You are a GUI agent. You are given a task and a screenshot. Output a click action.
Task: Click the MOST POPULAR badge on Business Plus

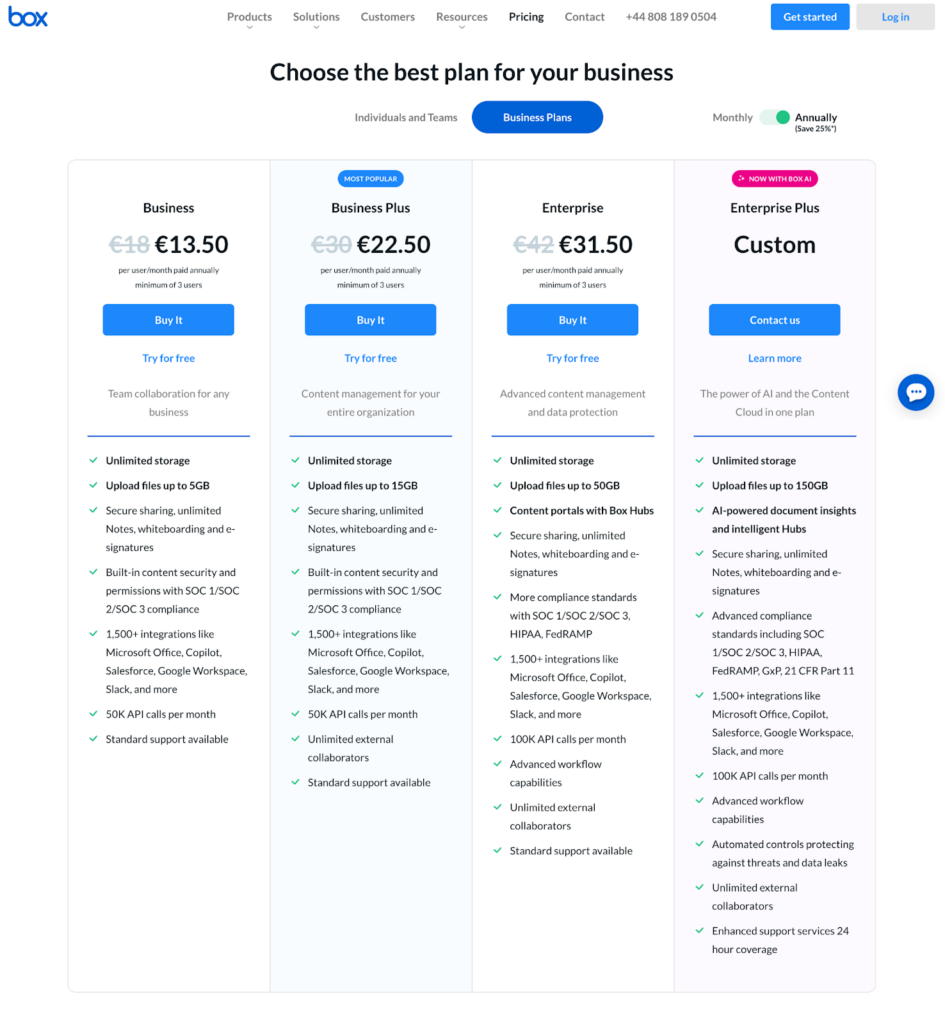(370, 178)
